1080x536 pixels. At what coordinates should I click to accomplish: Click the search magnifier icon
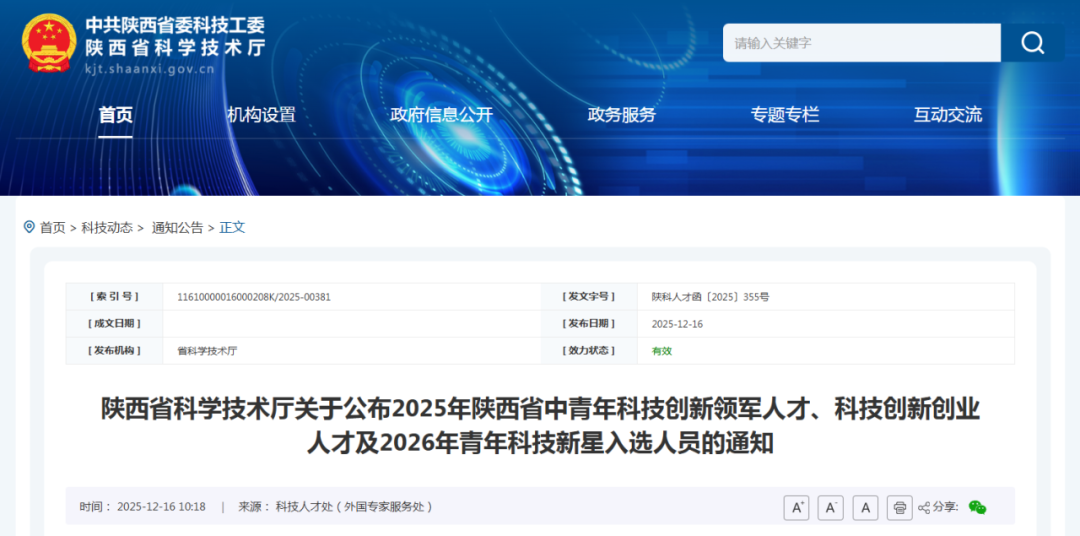1032,43
